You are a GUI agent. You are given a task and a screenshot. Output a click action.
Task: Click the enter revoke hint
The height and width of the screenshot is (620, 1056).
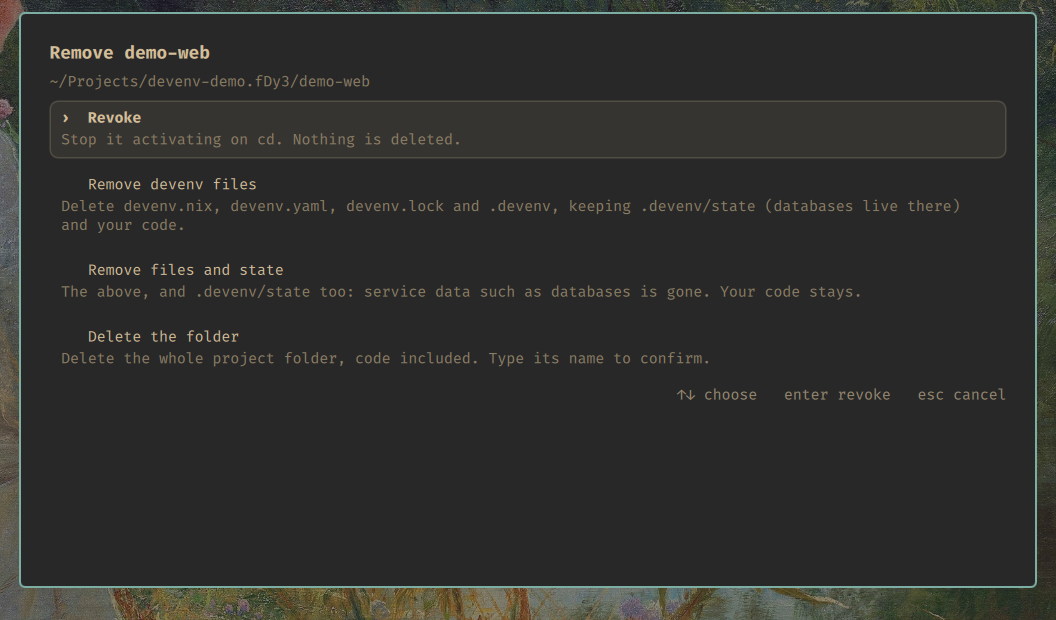(x=837, y=394)
